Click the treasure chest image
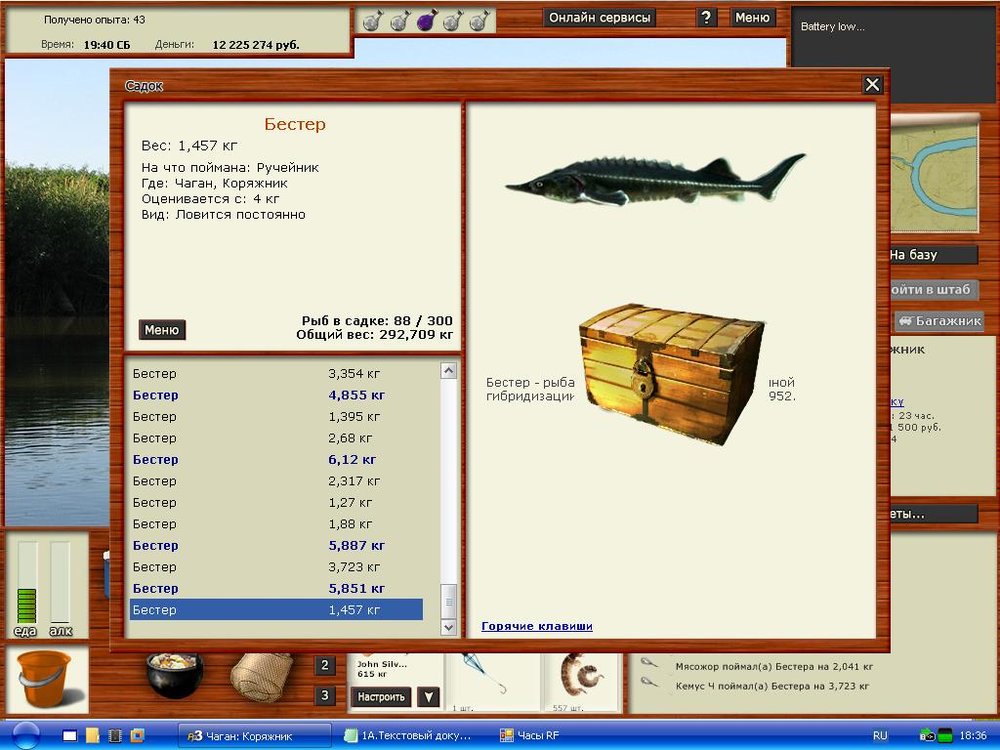Viewport: 1000px width, 750px height. point(671,374)
